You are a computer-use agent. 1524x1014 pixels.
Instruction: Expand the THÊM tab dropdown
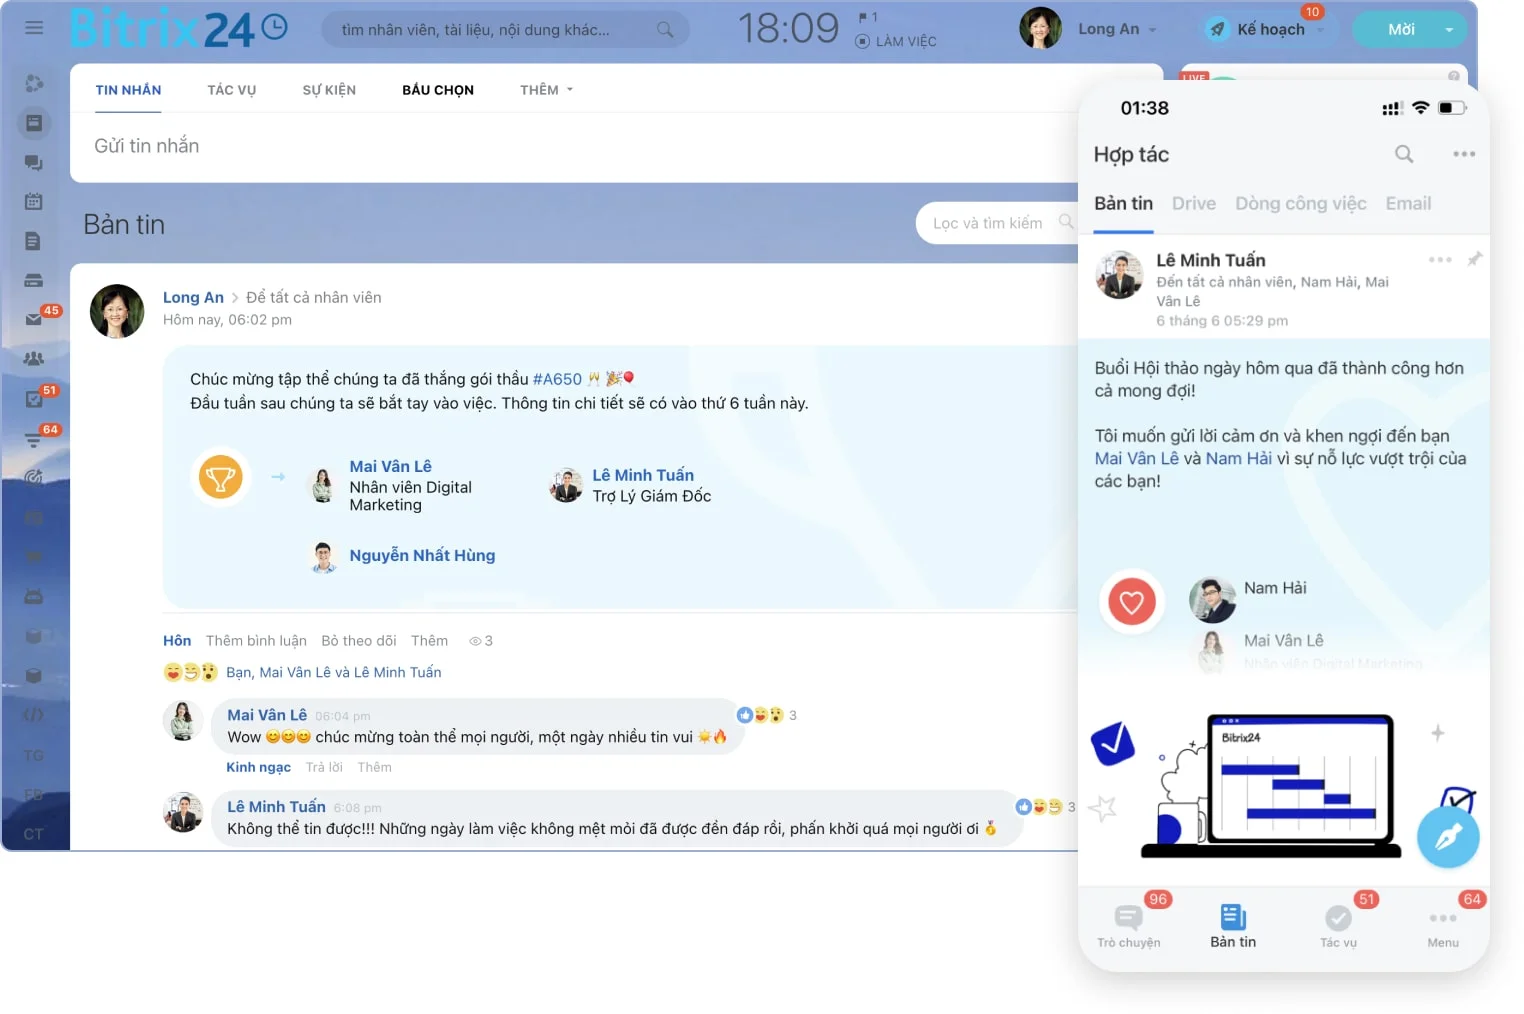pos(545,89)
